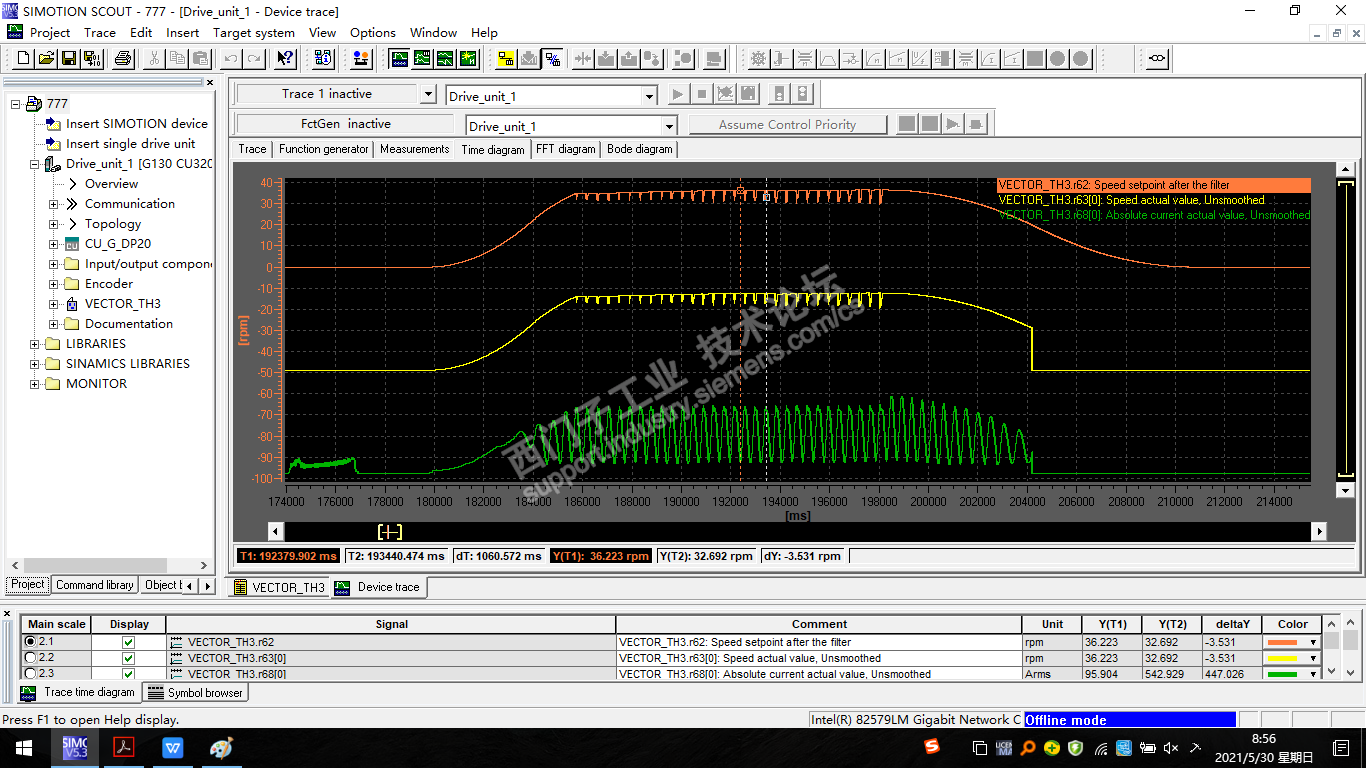Open the accessible nodes icon with orange dot
1366x768 pixels.
[x=361, y=59]
